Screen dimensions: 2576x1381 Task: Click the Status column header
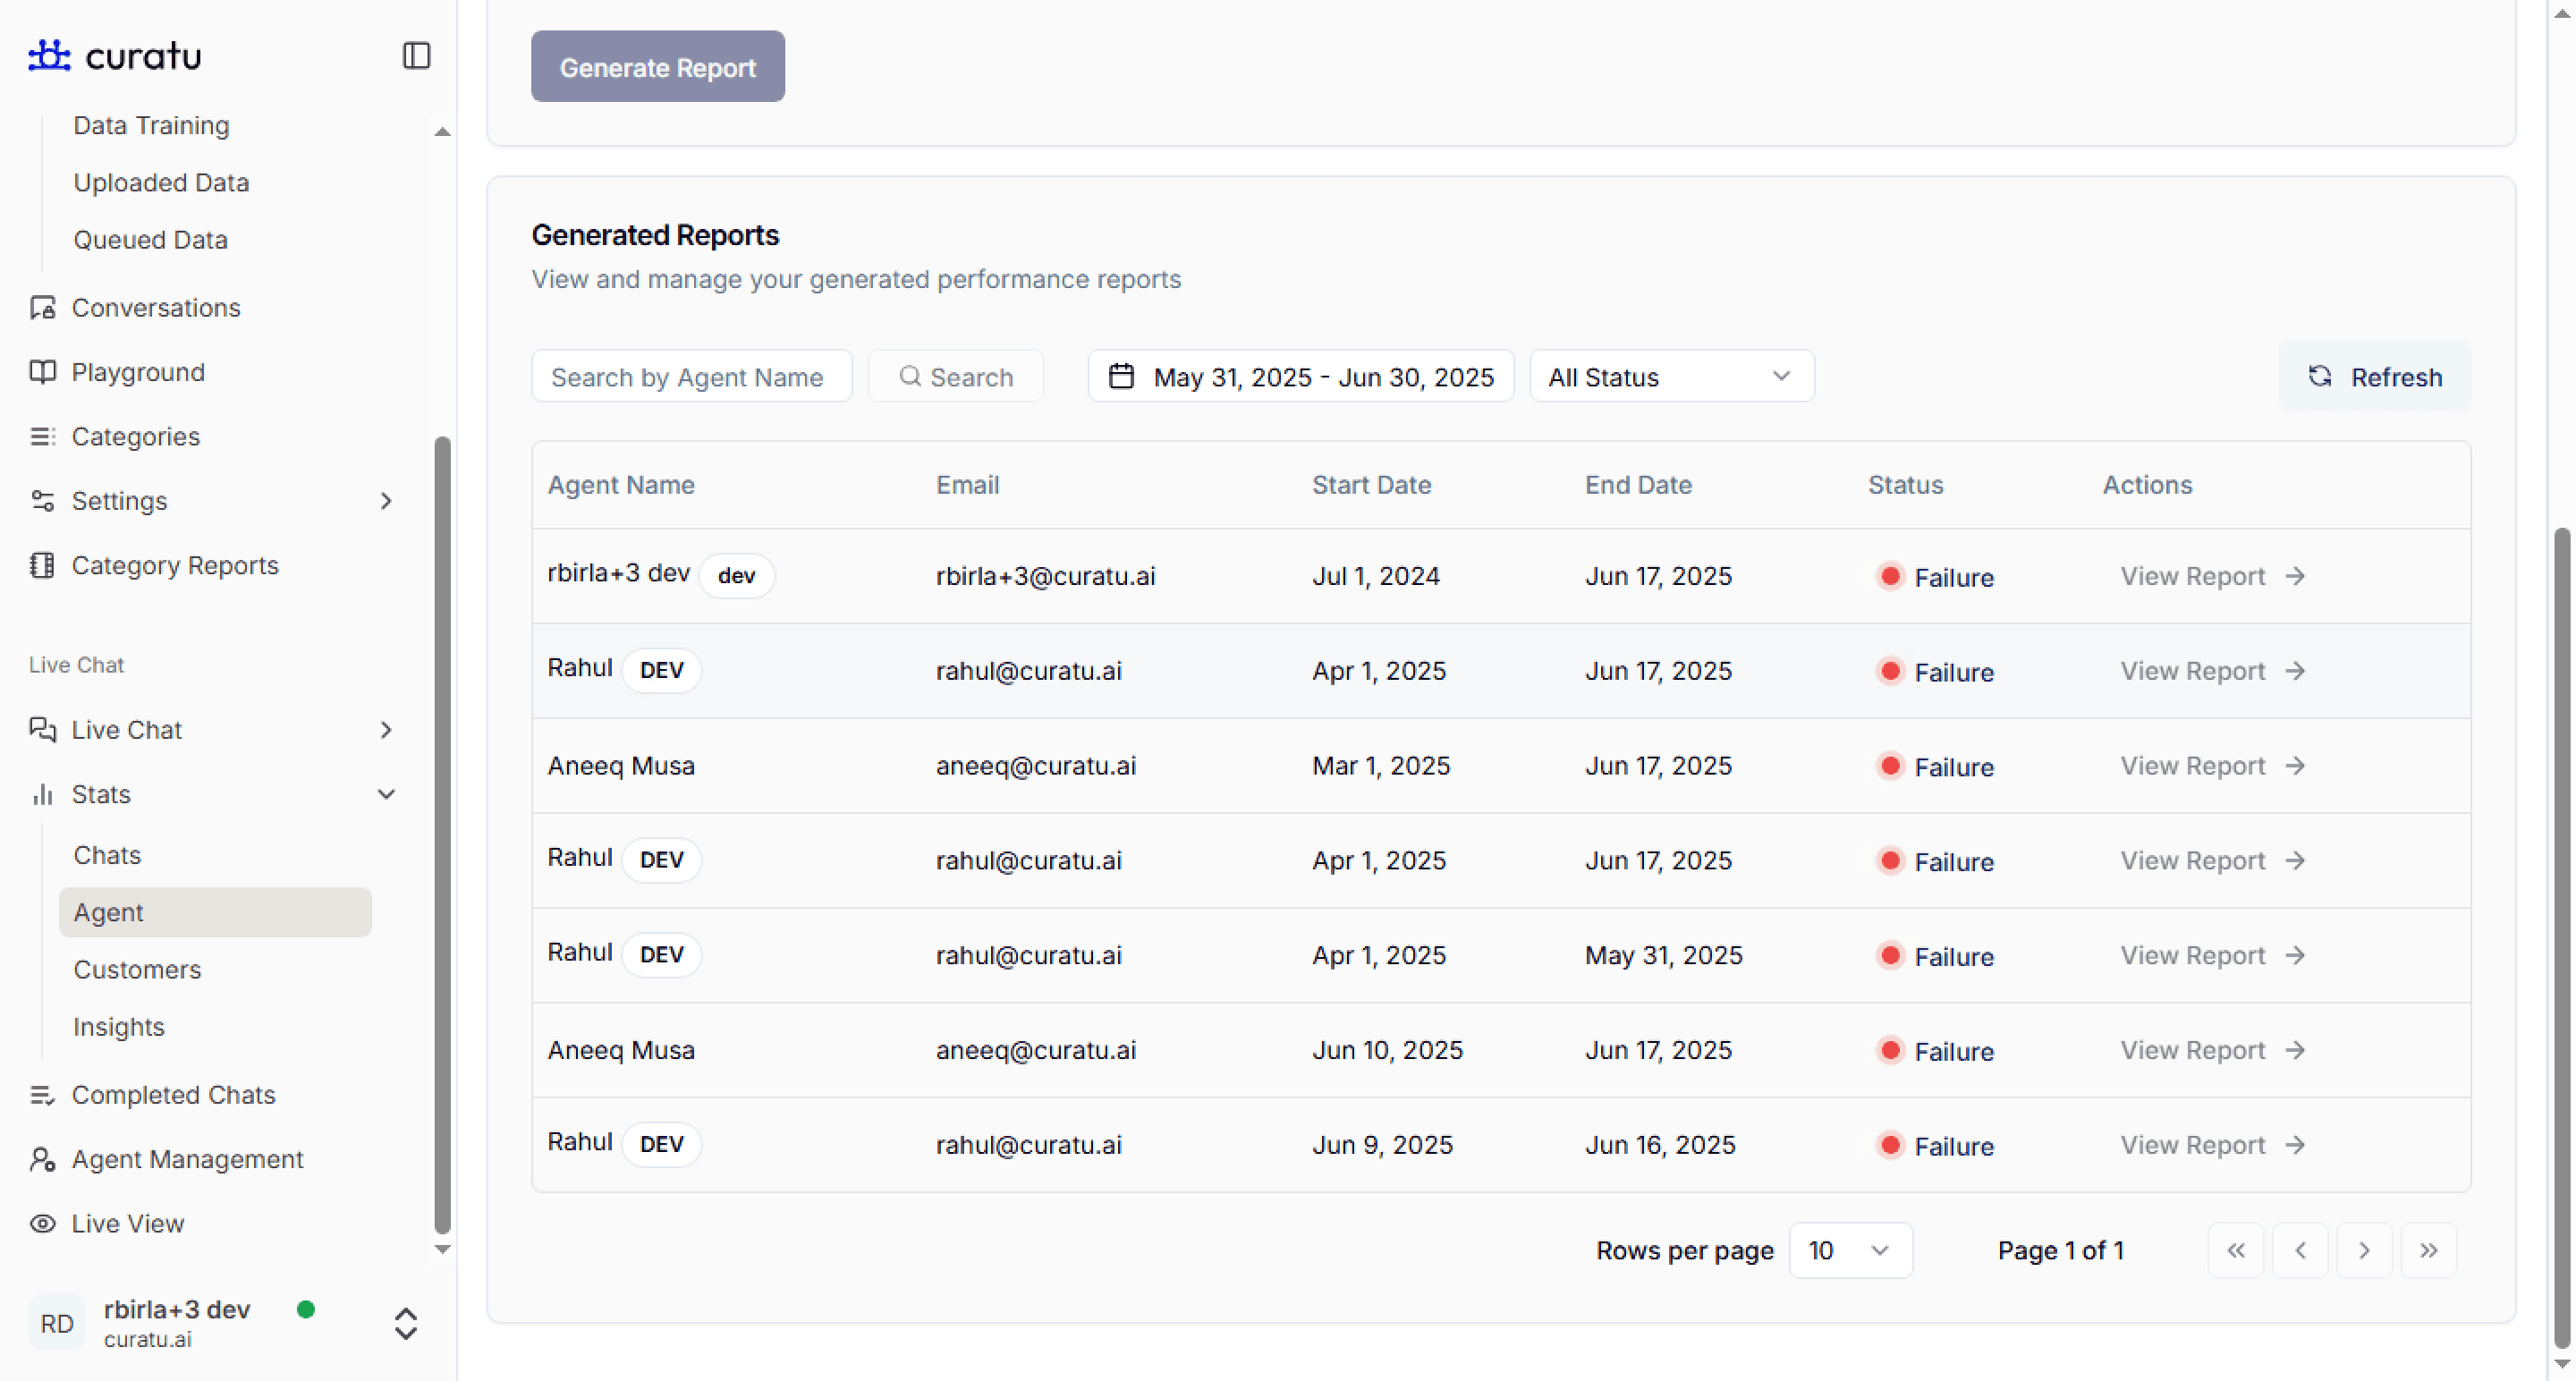click(x=1905, y=486)
